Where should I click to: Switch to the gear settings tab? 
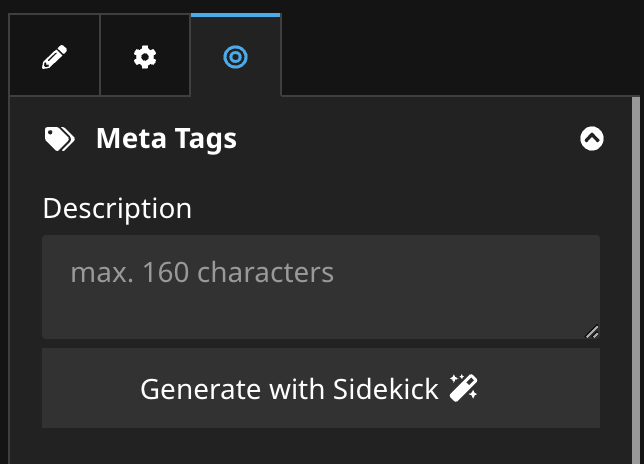[145, 57]
